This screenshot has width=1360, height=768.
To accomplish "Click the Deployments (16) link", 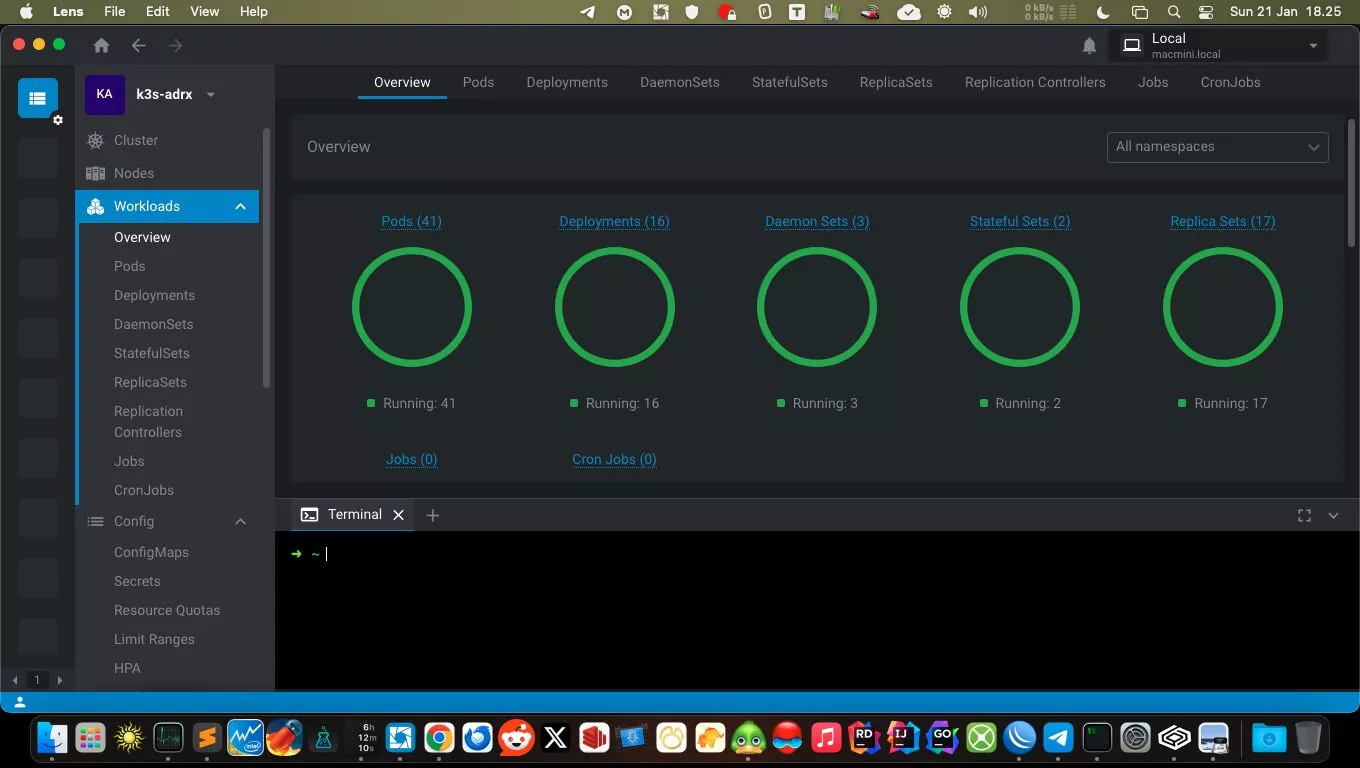I will [x=614, y=221].
